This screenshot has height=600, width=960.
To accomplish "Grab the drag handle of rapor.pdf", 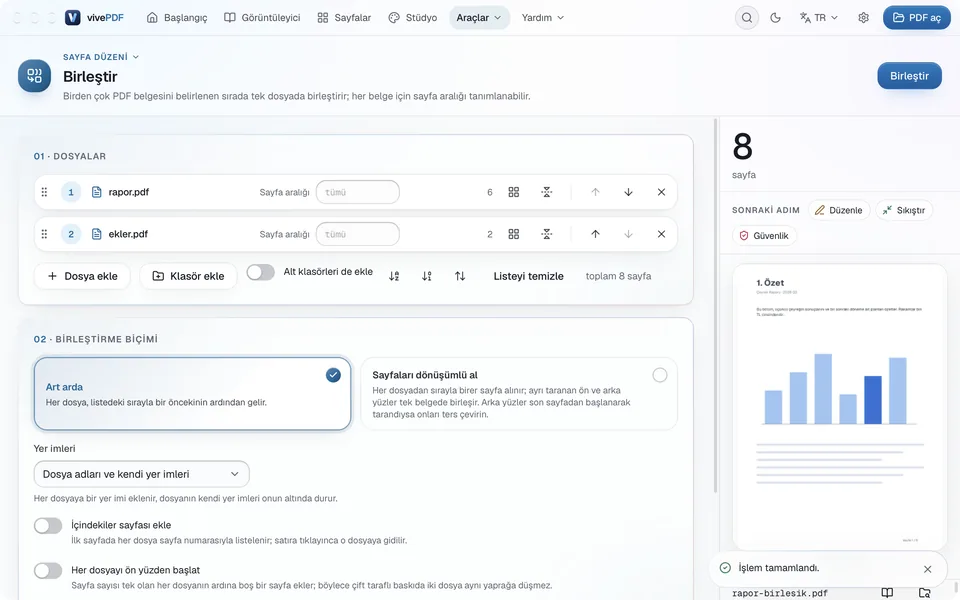I will [x=44, y=192].
